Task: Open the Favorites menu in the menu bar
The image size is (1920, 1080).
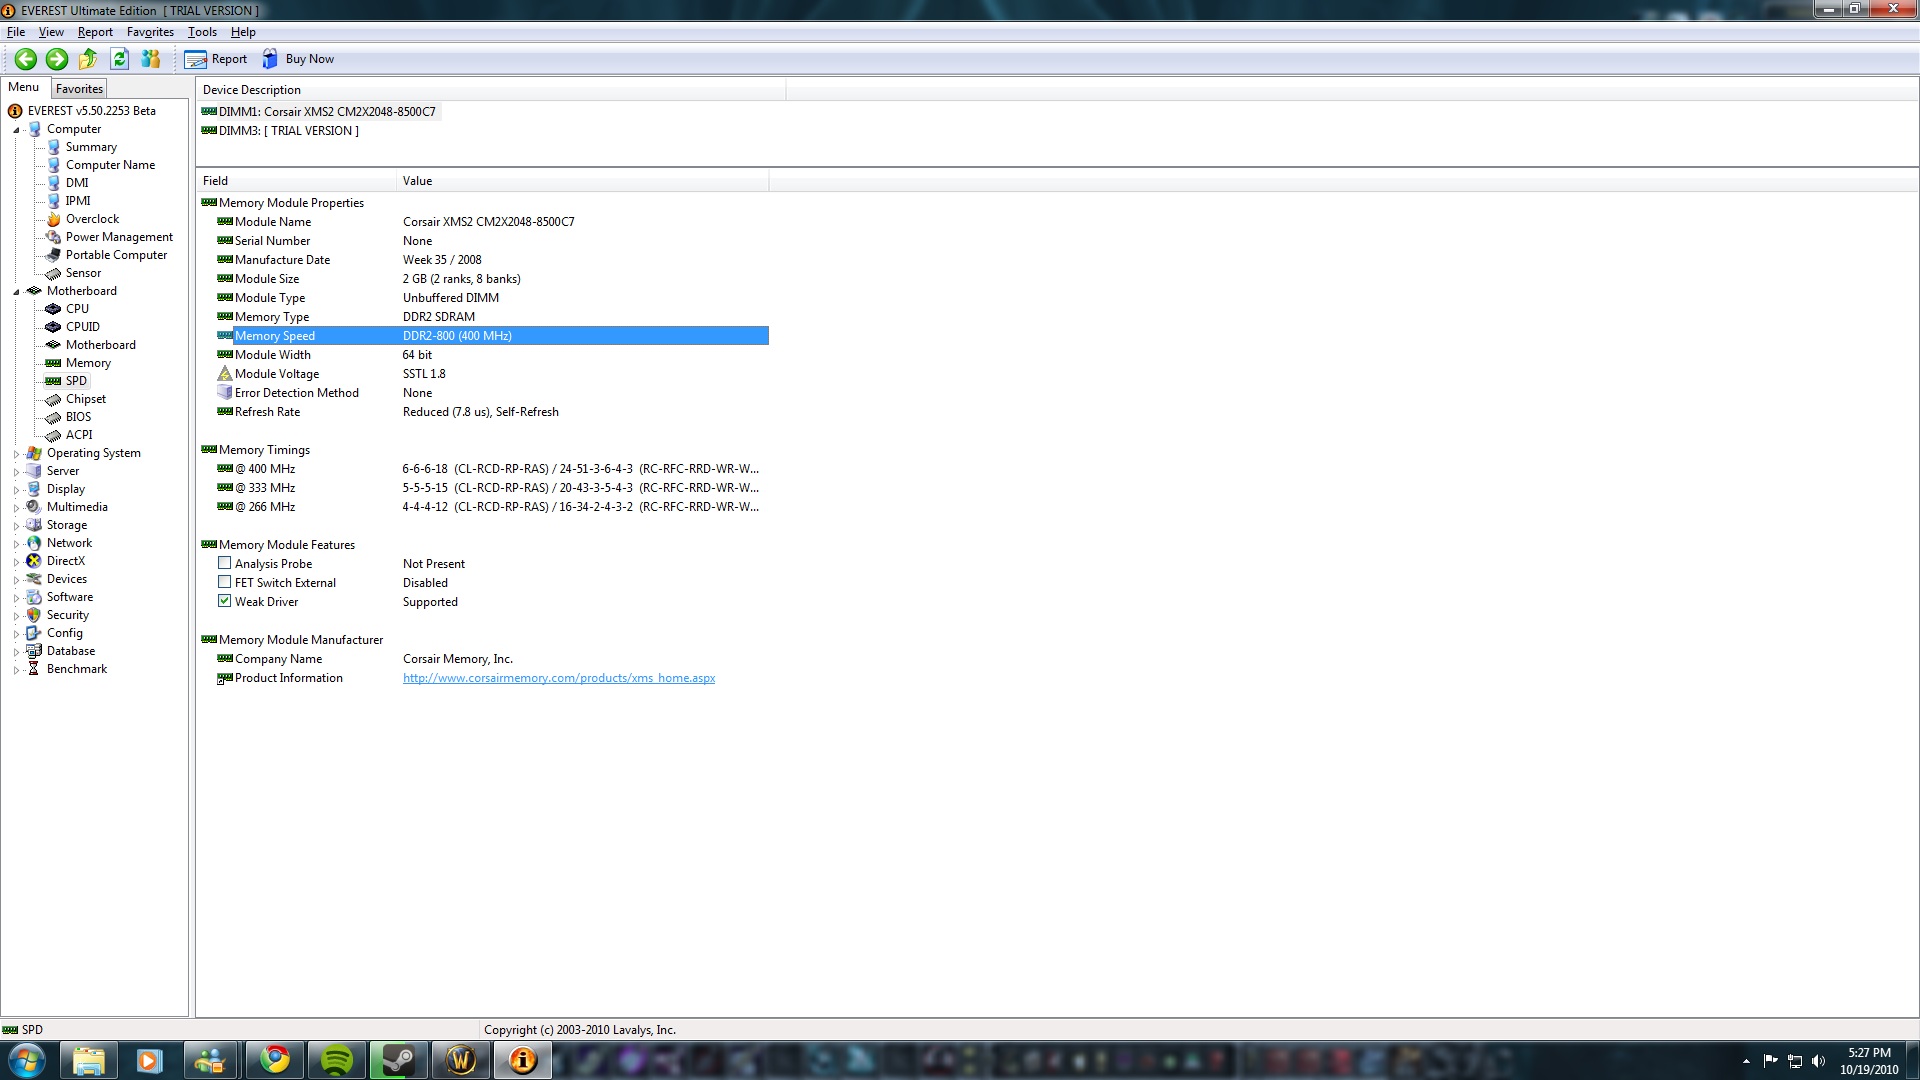Action: click(150, 32)
